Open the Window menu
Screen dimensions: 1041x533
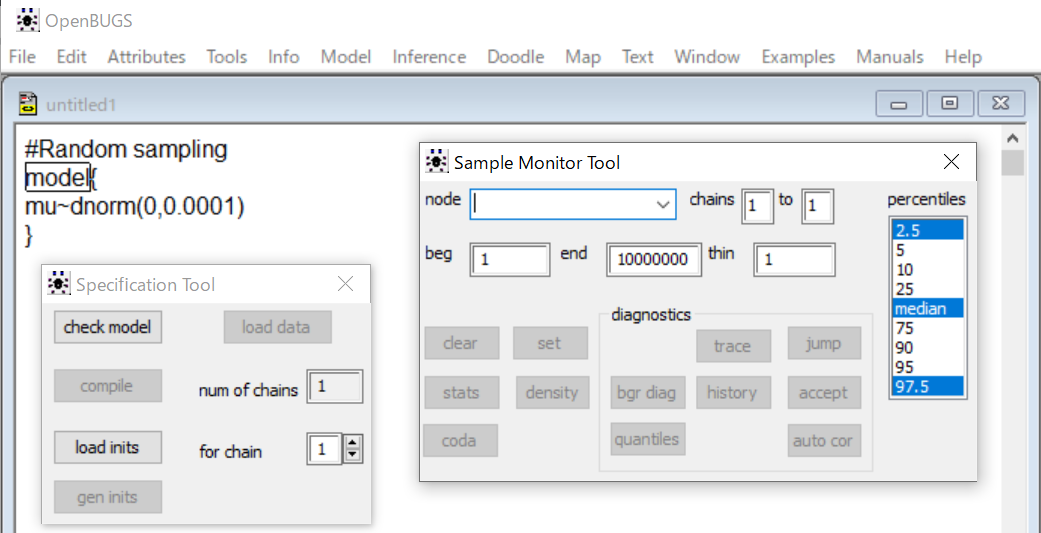click(707, 57)
